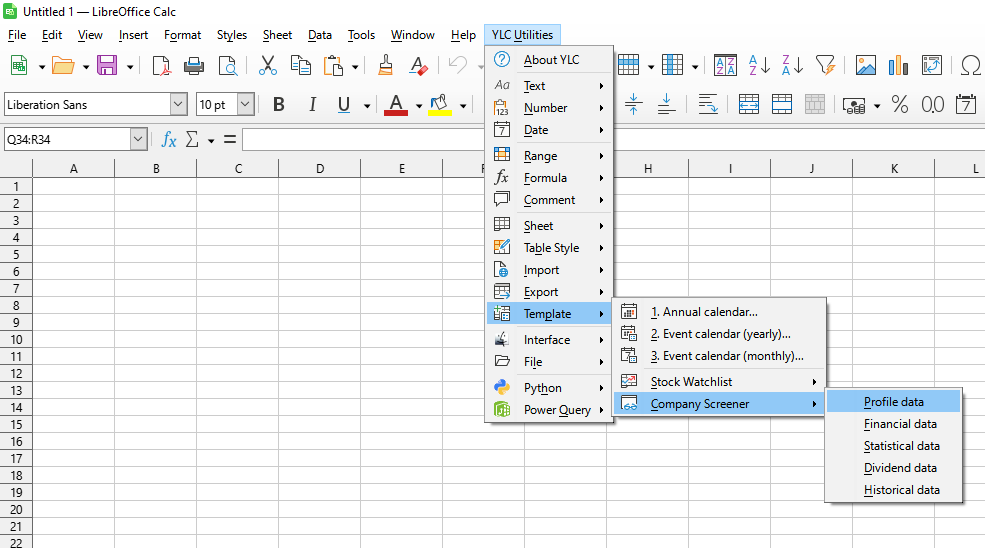The width and height of the screenshot is (985, 548).
Task: Click the formula input line
Action: (364, 140)
